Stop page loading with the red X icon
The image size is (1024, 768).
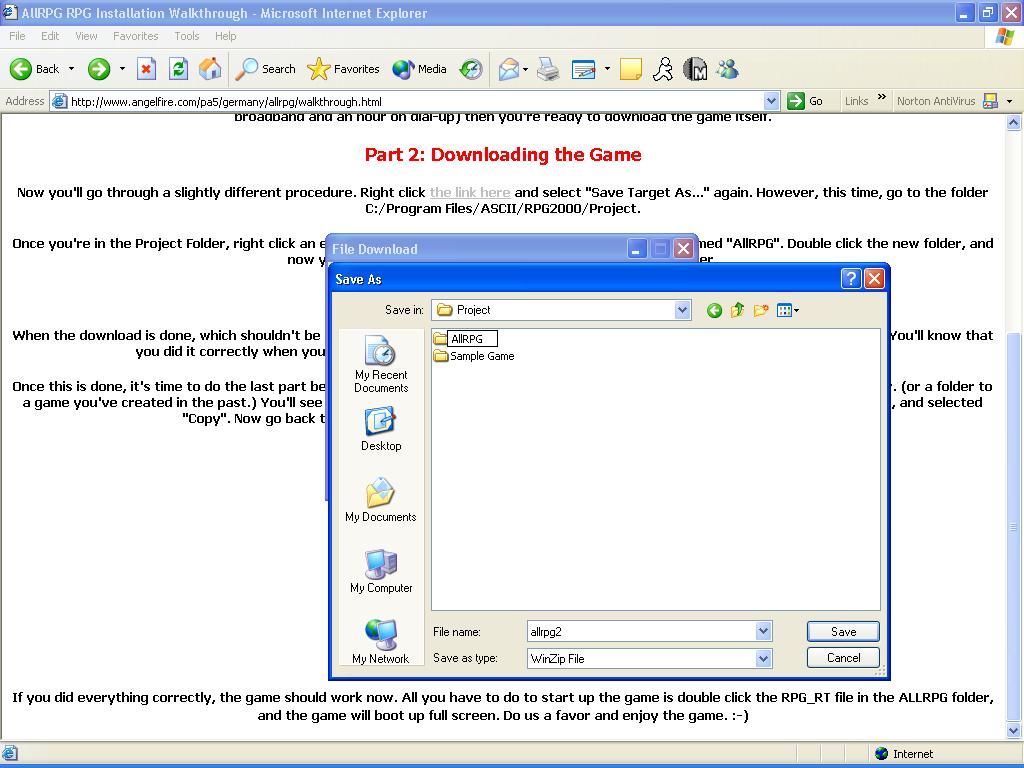(146, 69)
